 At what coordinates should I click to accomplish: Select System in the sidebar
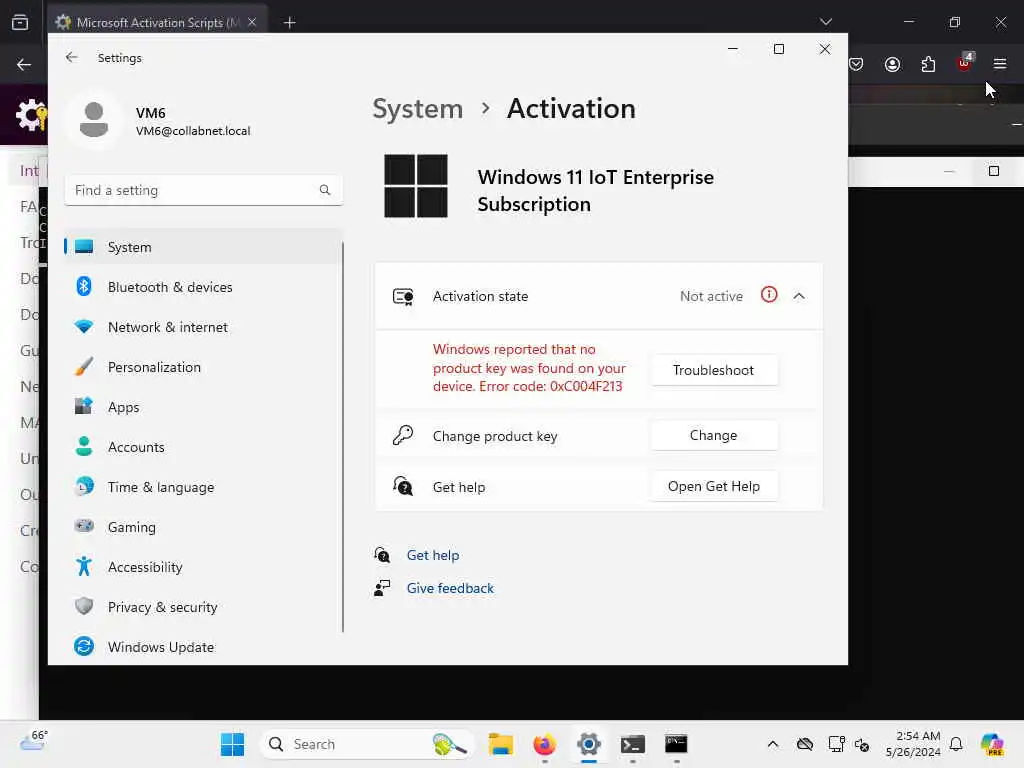tap(203, 247)
